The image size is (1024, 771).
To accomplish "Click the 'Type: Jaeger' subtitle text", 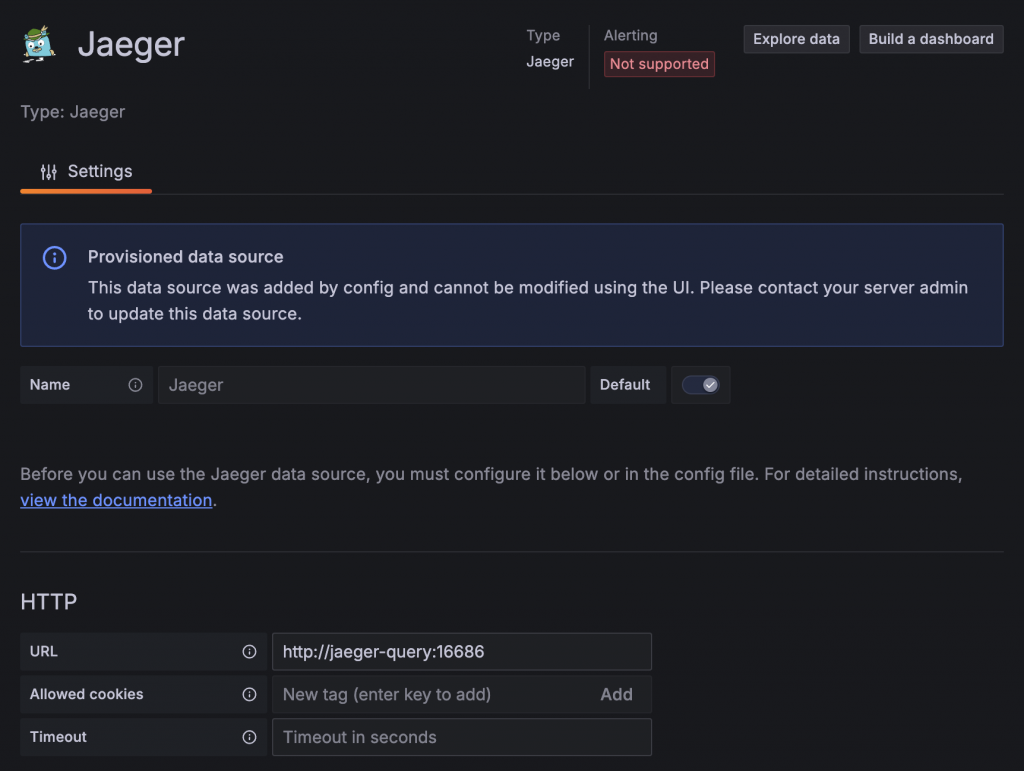I will 72,112.
